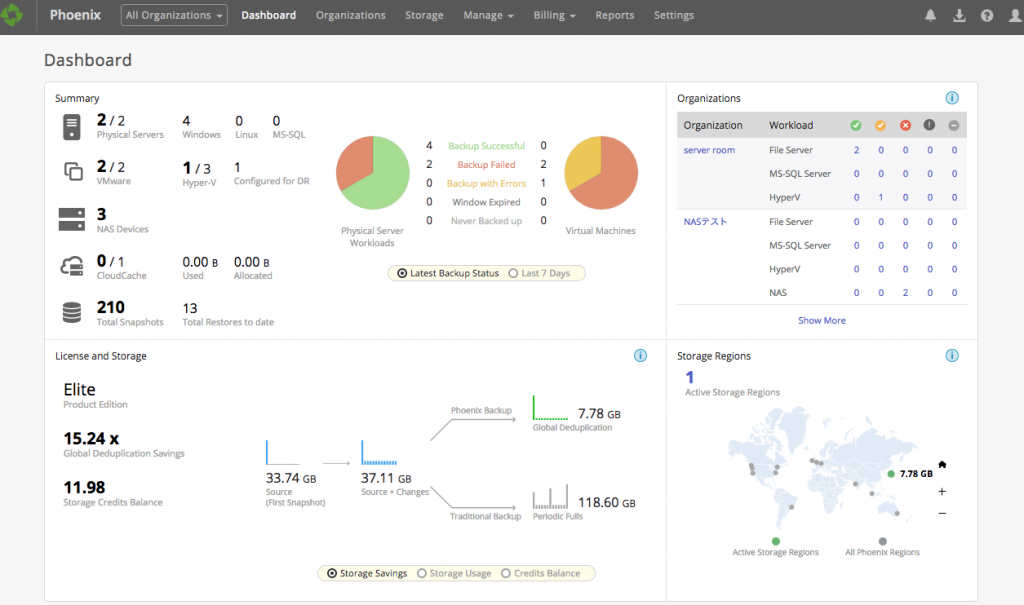The height and width of the screenshot is (605, 1024).
Task: Click the Never Backed up legend label
Action: (x=487, y=221)
